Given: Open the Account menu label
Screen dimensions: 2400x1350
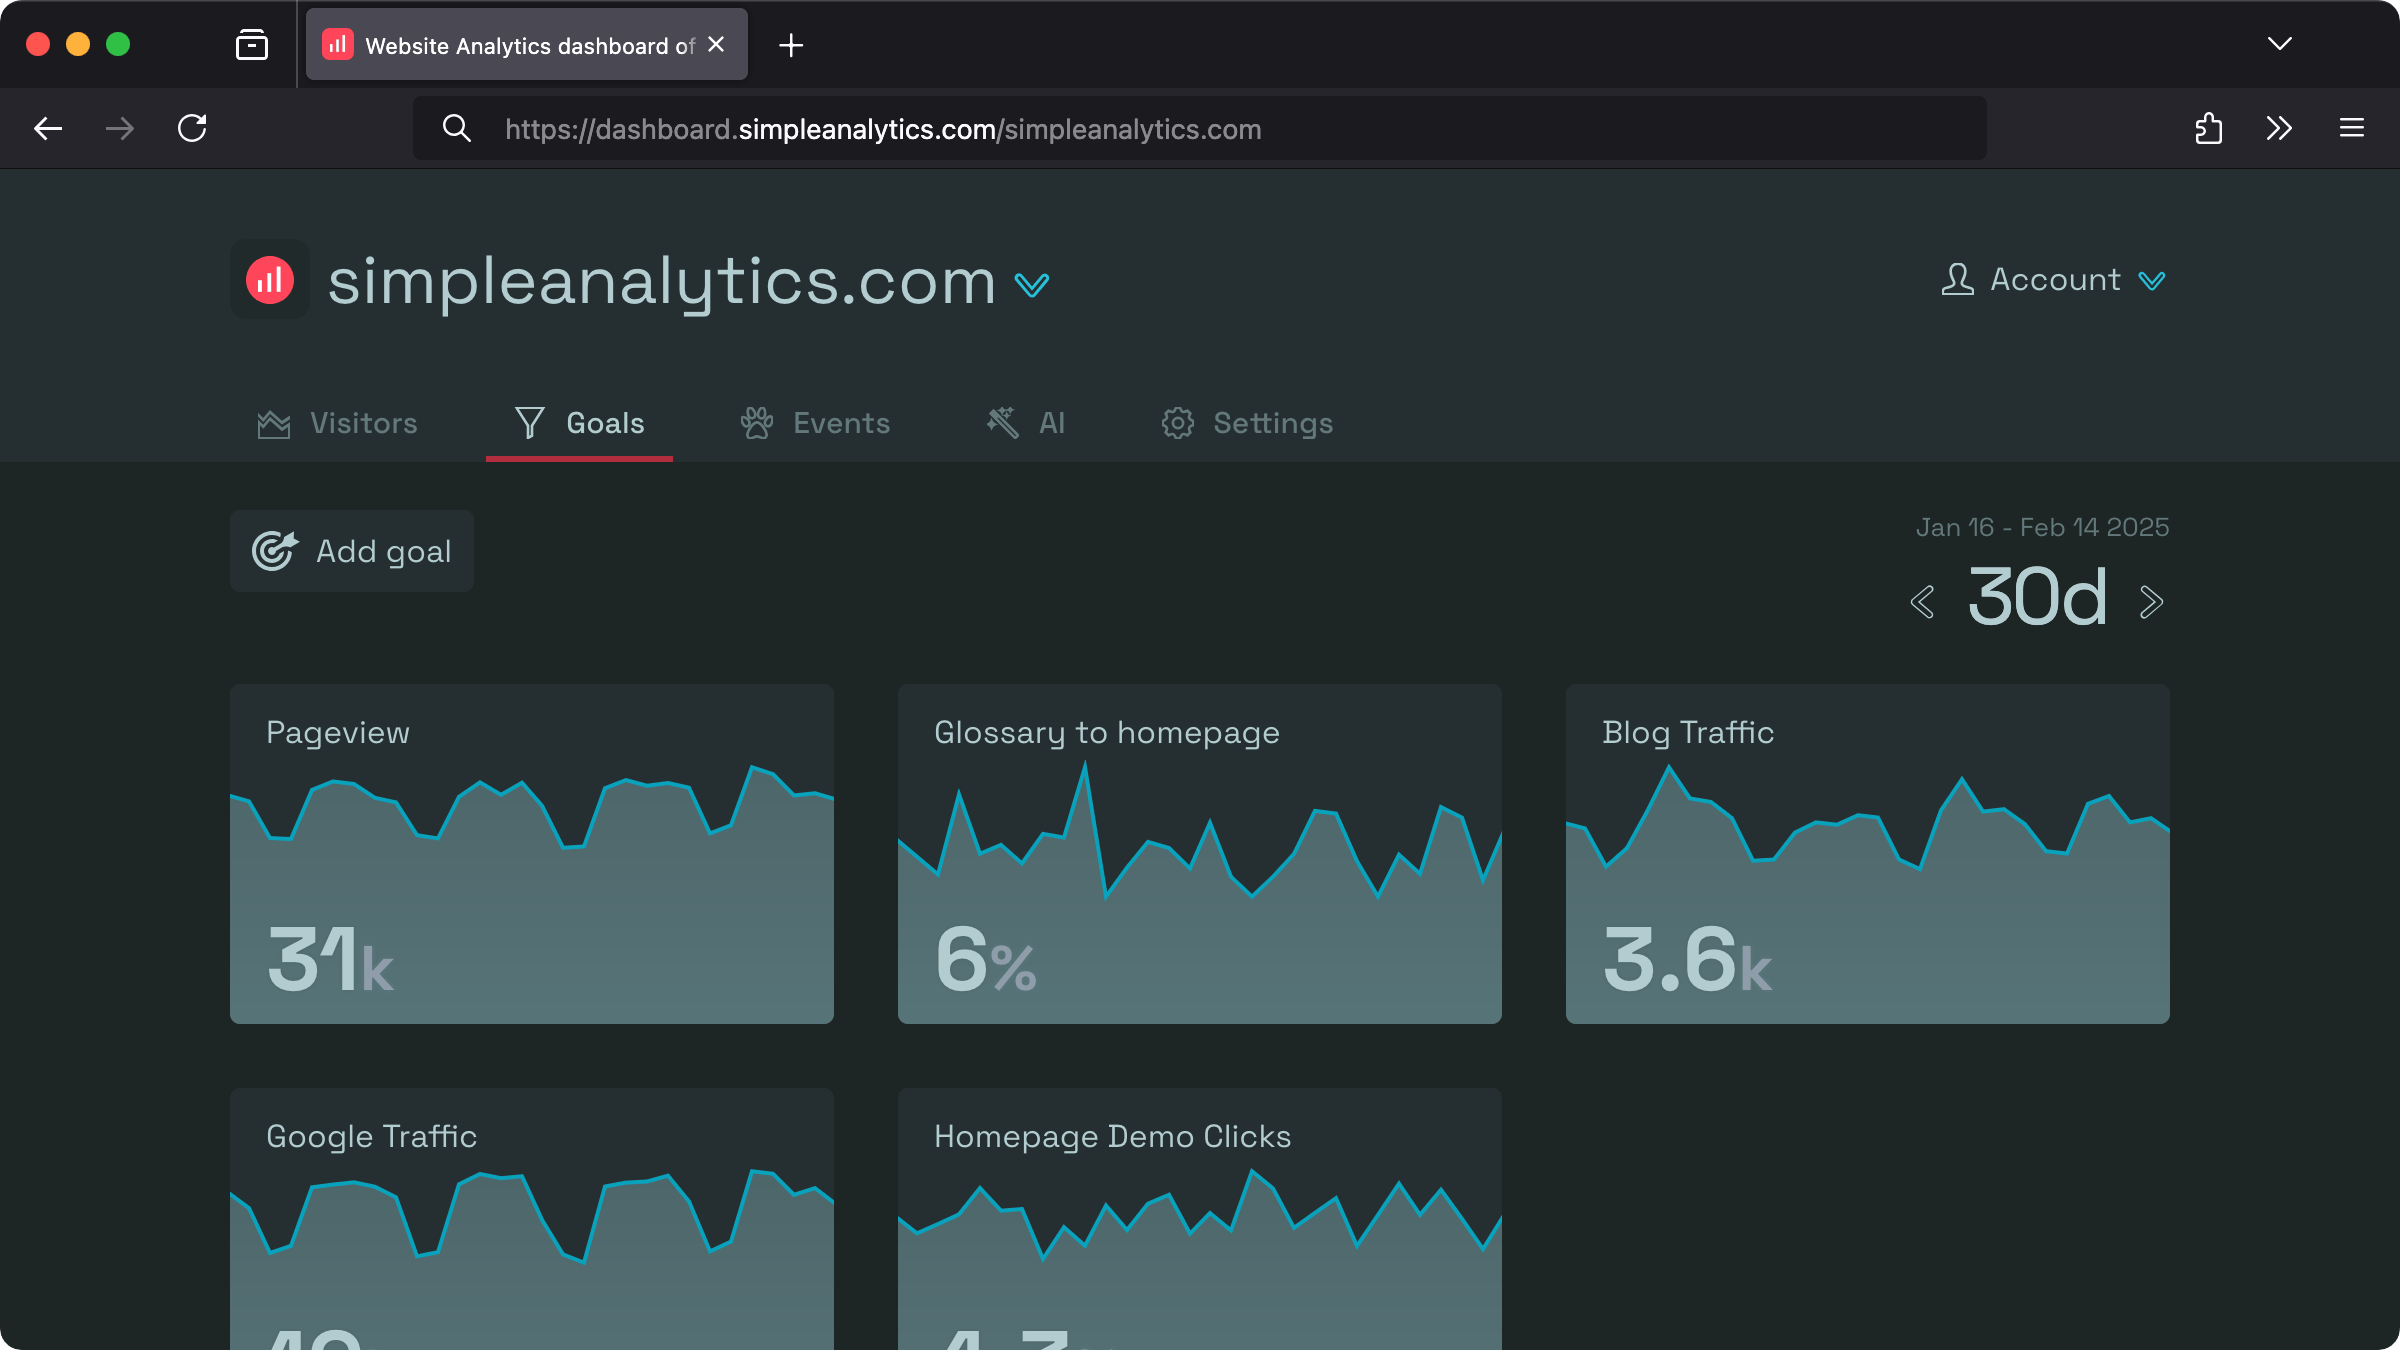Looking at the screenshot, I should 2055,279.
